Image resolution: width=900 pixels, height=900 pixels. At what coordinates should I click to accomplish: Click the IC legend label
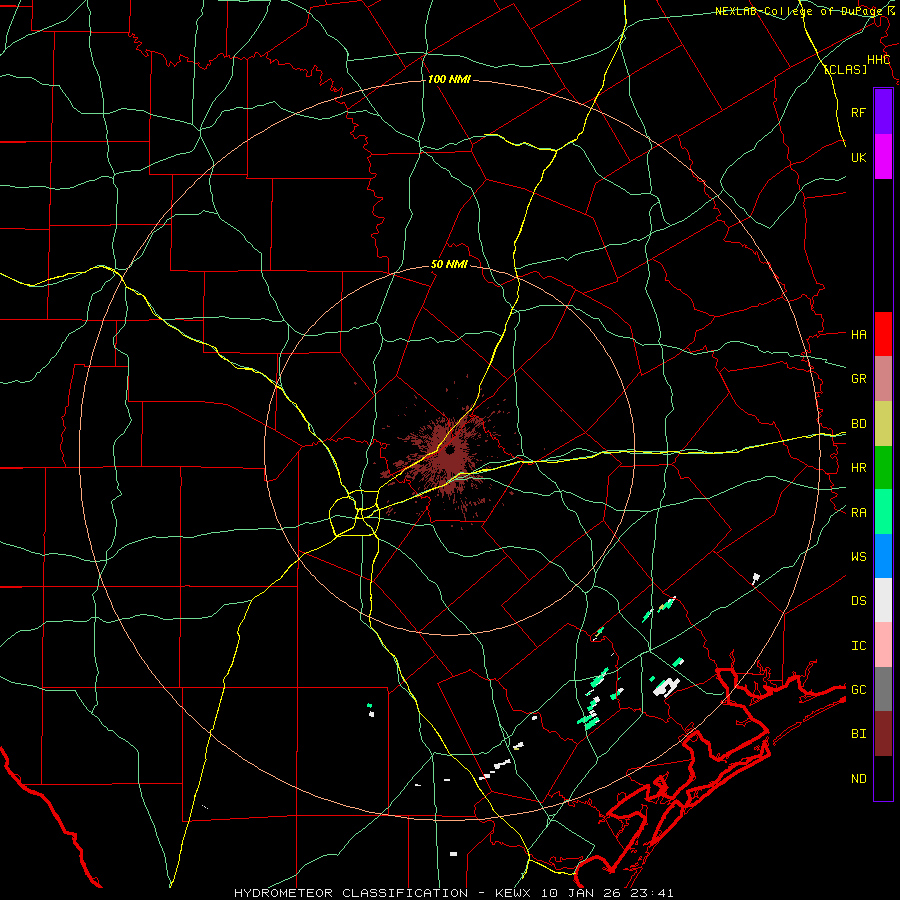pos(858,646)
